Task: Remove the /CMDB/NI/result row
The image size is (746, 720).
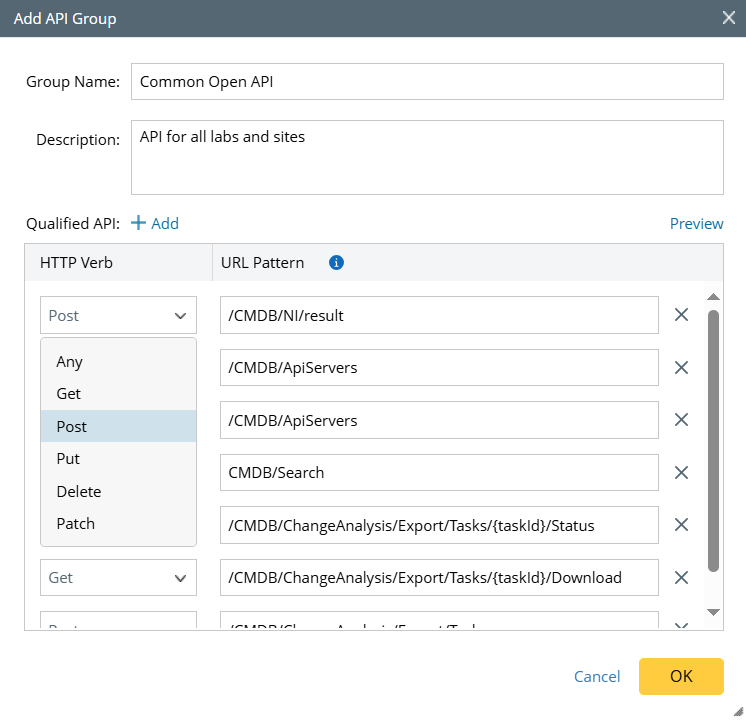Action: click(x=681, y=315)
